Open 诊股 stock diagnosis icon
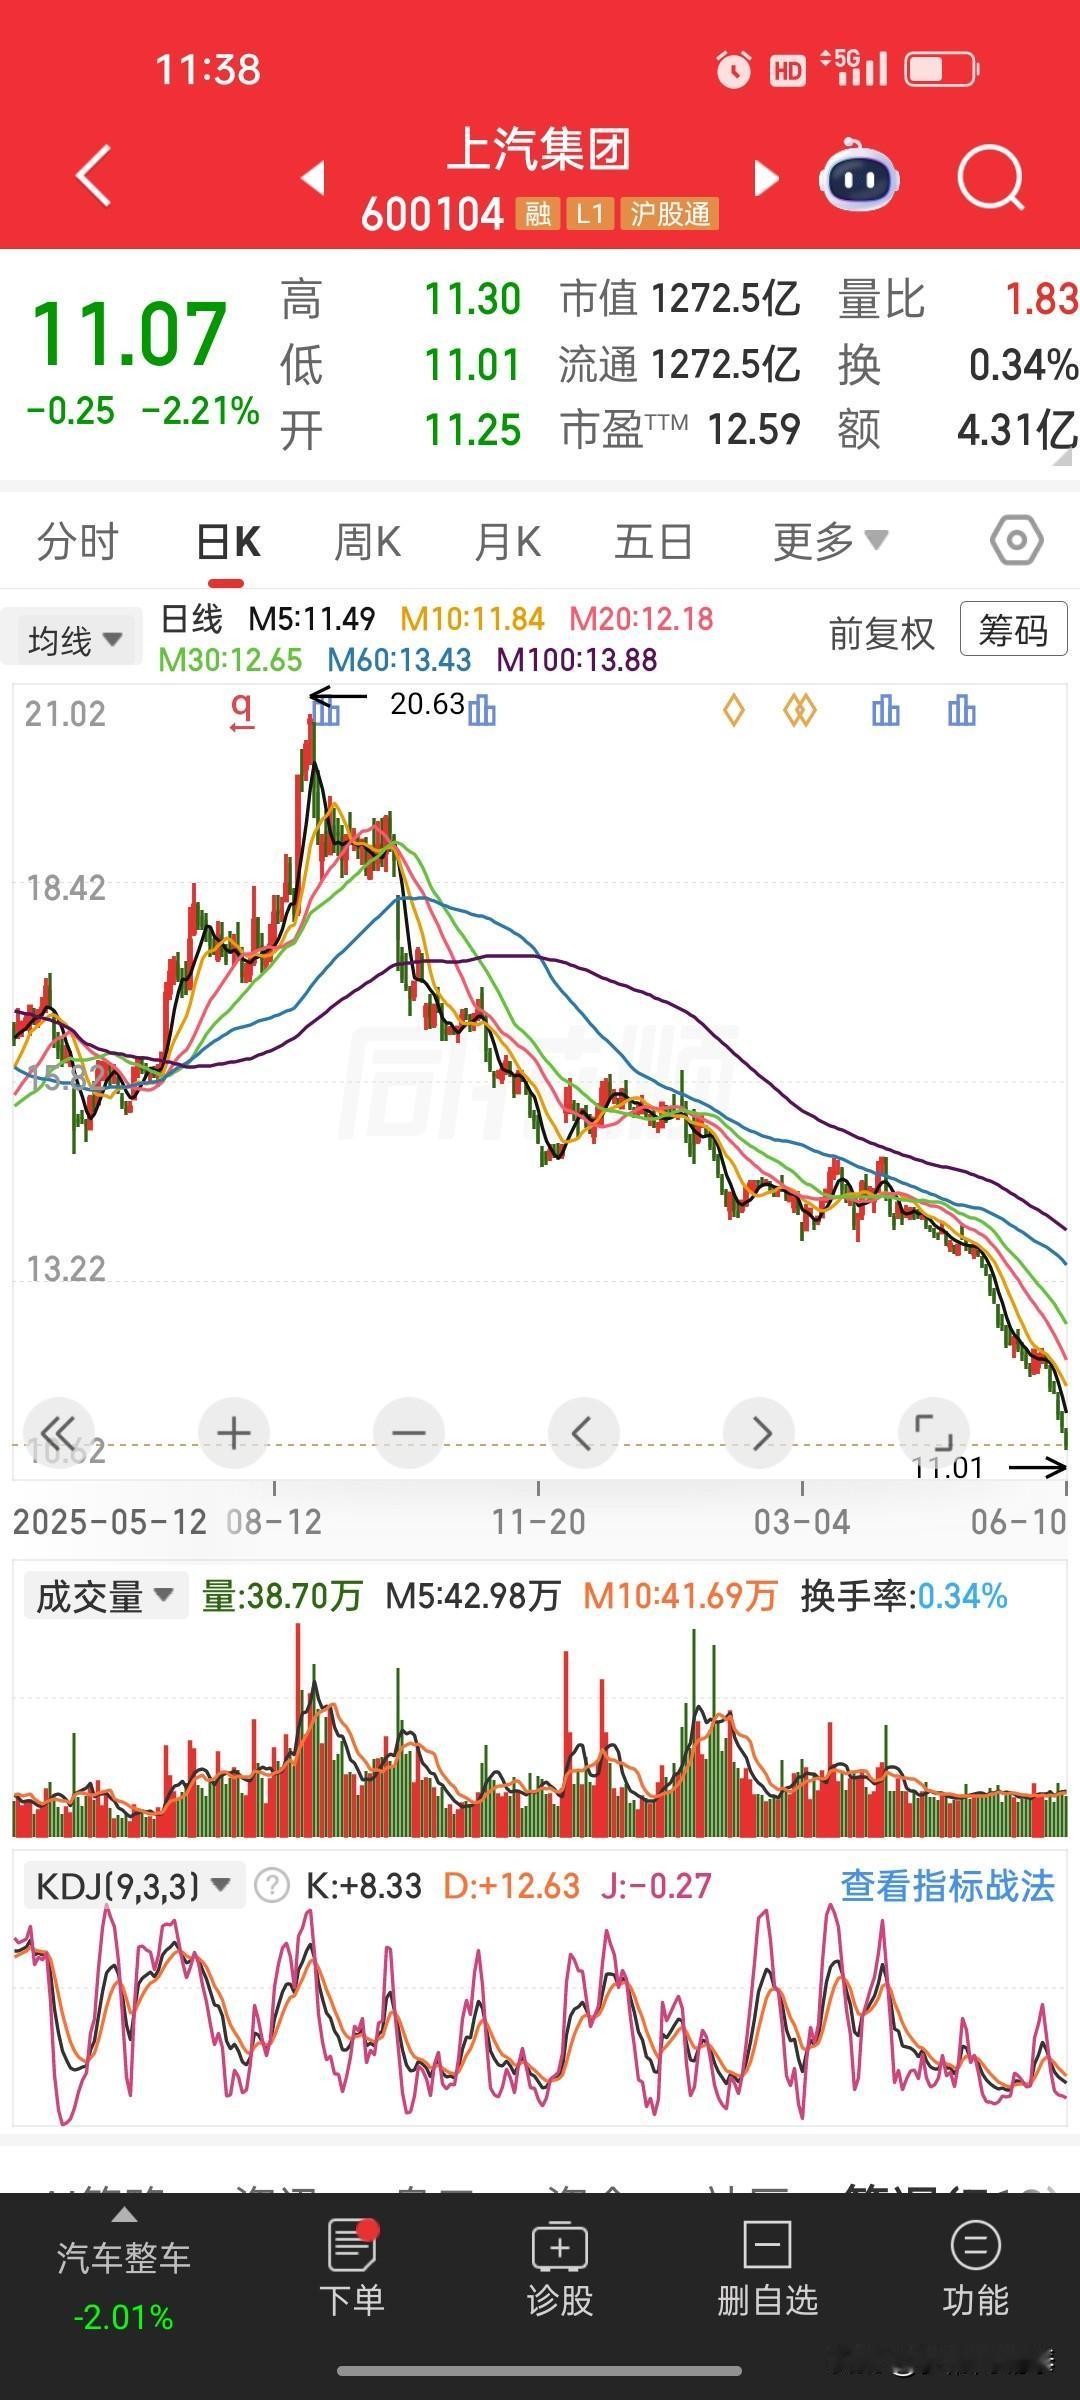1080x2400 pixels. click(560, 2268)
